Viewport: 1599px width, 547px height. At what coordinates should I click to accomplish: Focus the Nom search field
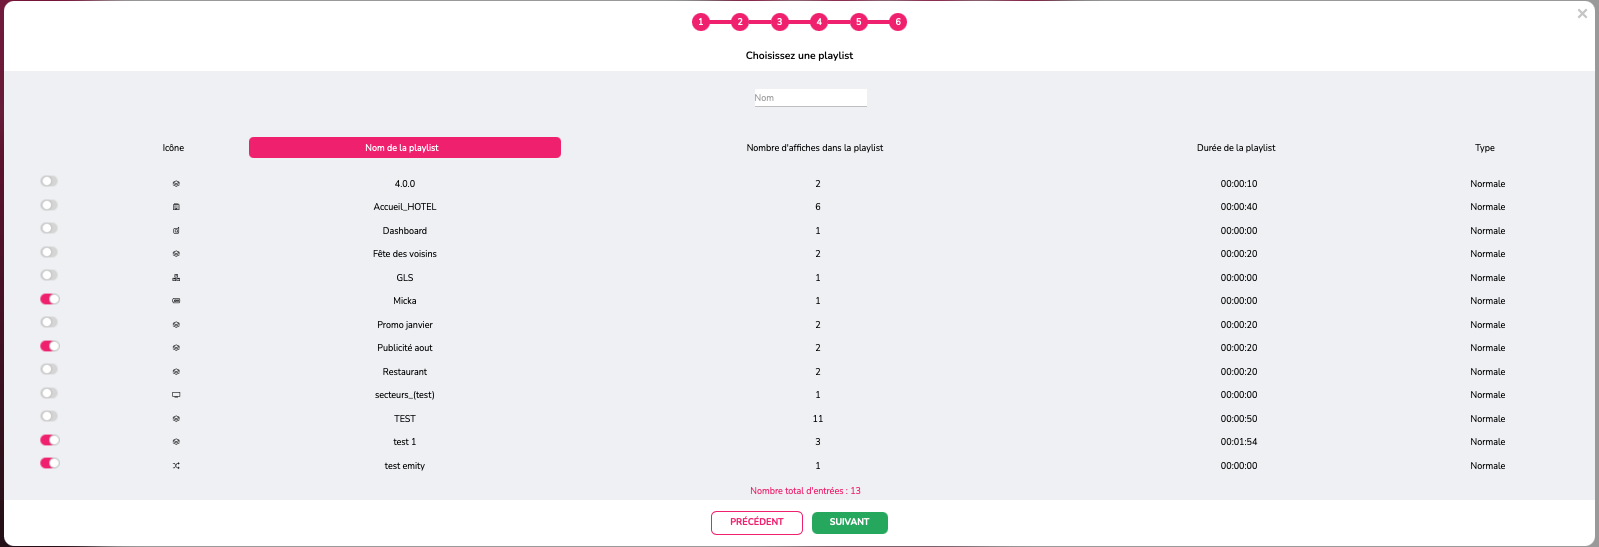[x=810, y=98]
